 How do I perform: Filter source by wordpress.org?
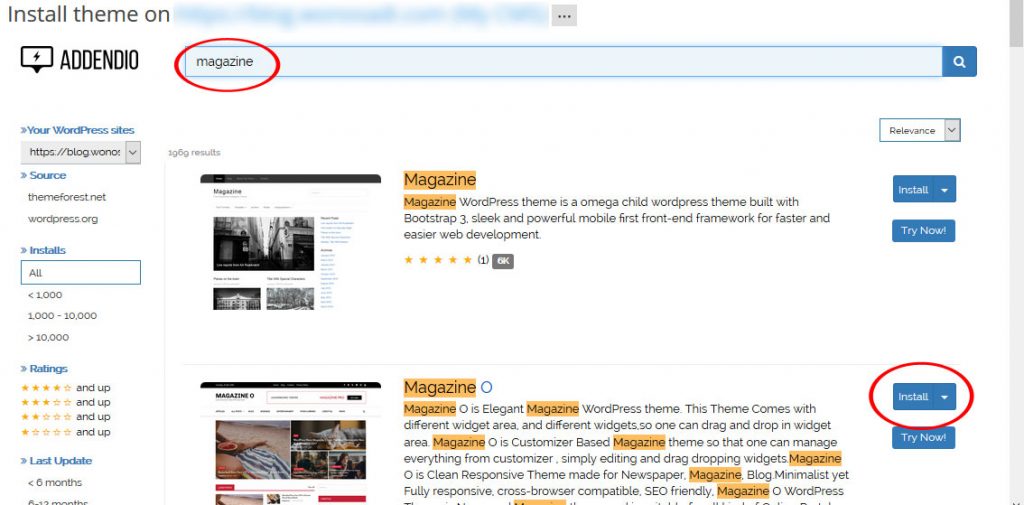pos(63,219)
